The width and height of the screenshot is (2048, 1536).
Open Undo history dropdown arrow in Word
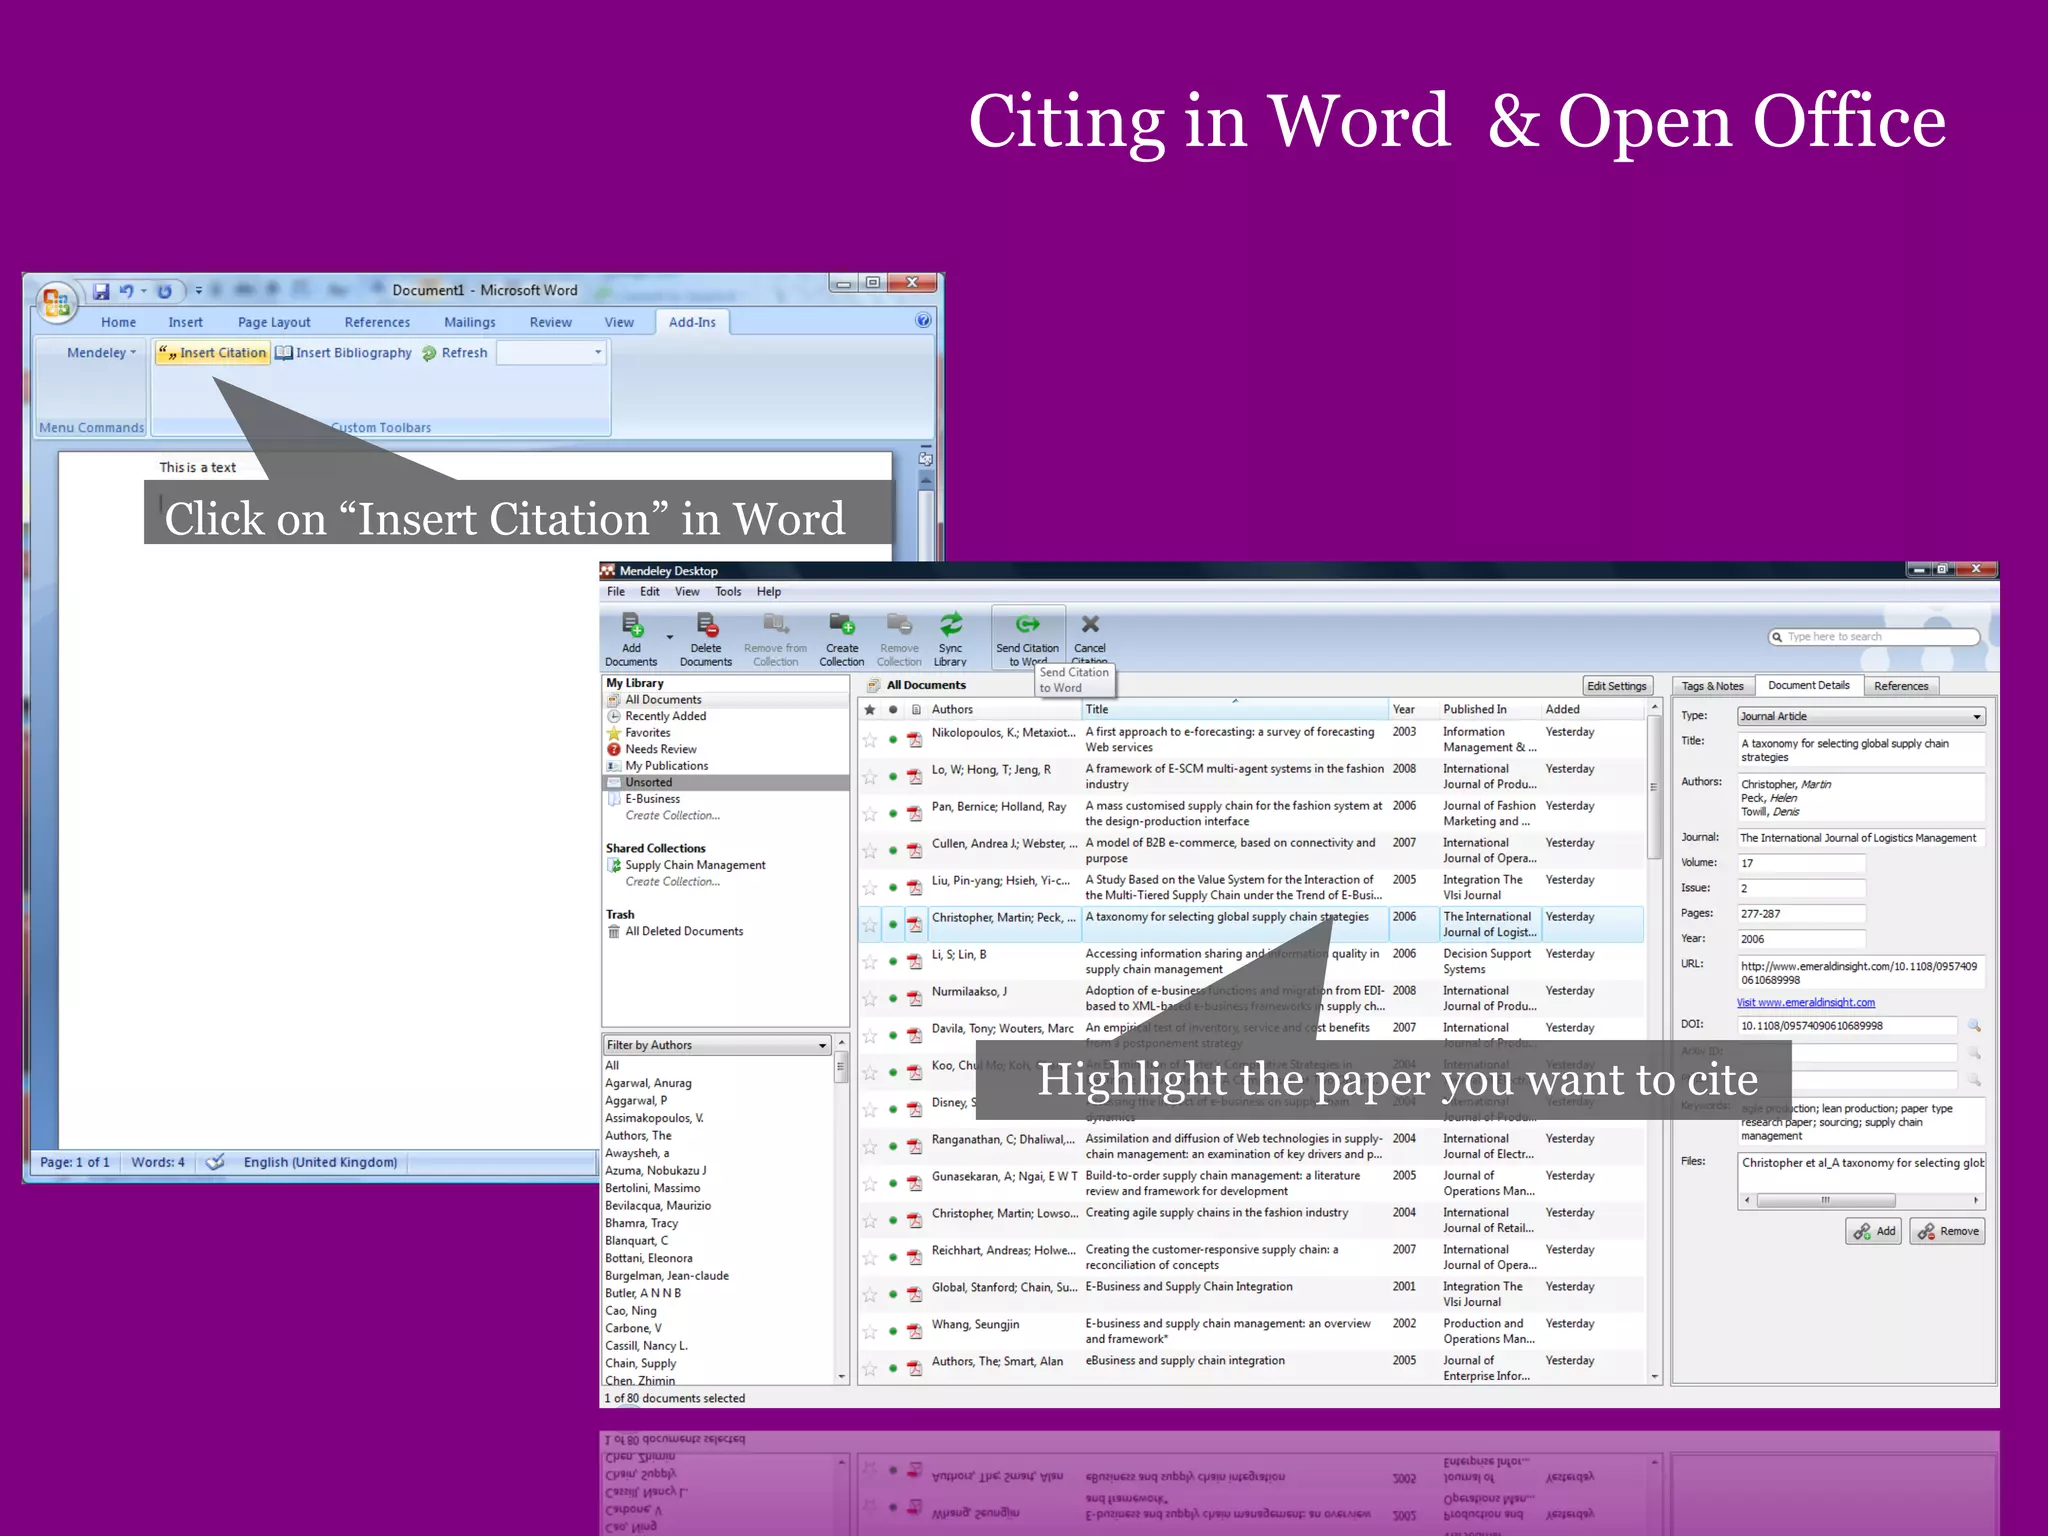143,291
